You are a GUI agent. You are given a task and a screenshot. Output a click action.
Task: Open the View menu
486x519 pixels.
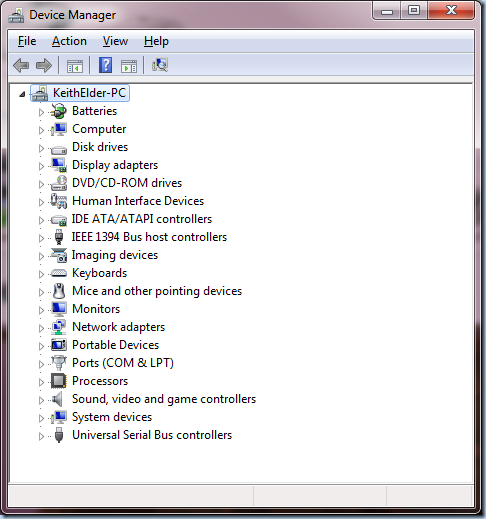point(115,41)
